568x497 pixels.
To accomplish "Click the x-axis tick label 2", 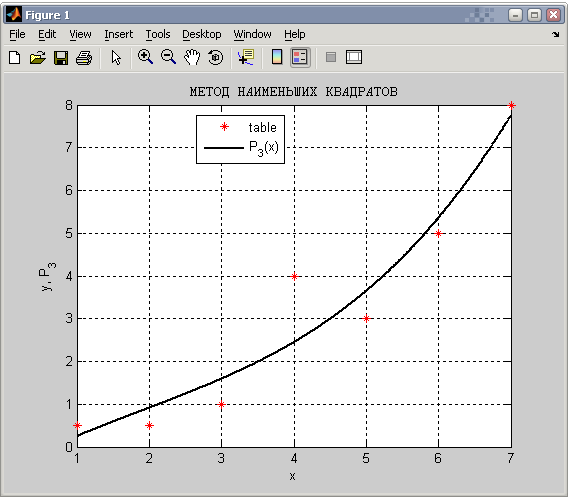I will [x=149, y=459].
